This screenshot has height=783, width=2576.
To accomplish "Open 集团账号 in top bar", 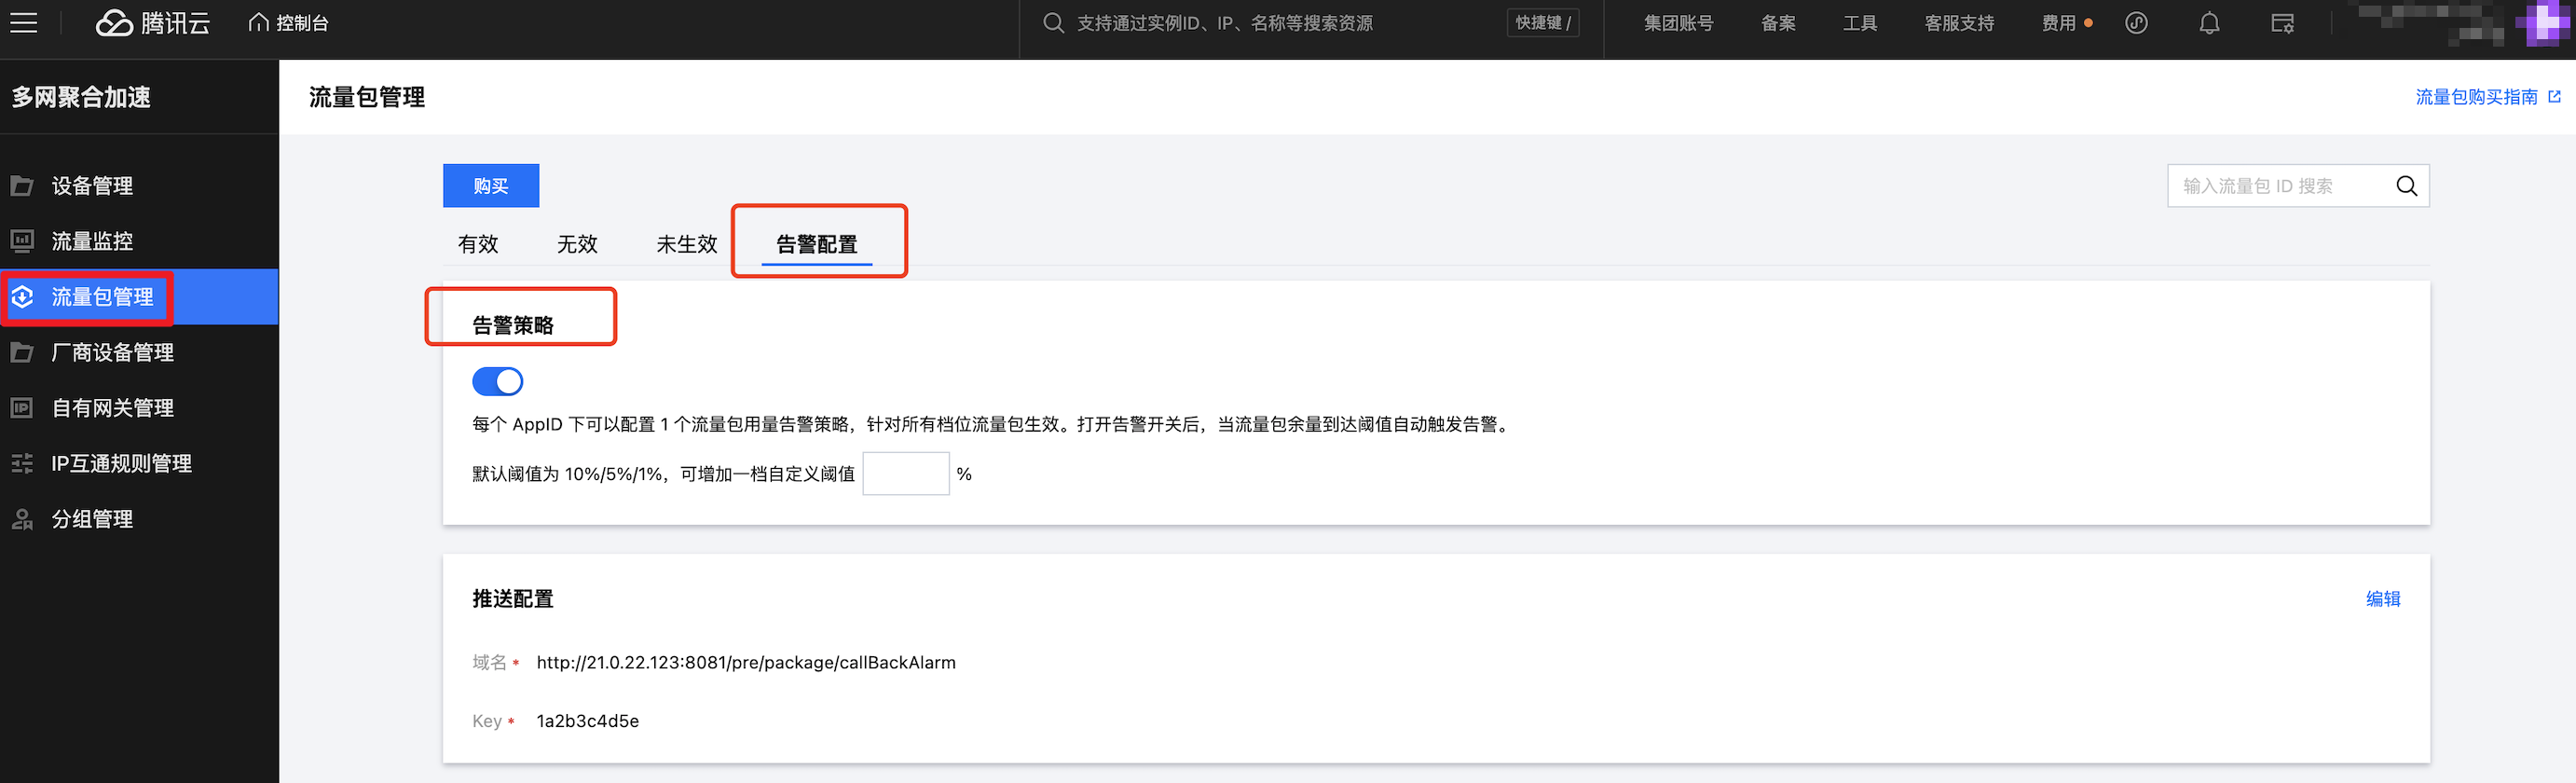I will tap(1678, 23).
